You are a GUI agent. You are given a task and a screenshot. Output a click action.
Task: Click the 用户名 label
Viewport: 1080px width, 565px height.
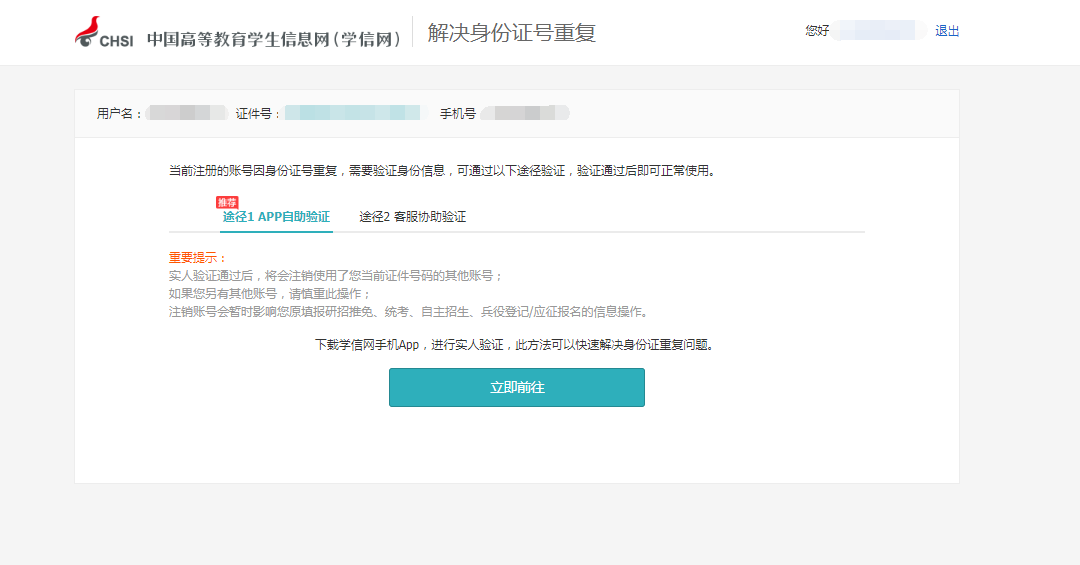pos(119,114)
